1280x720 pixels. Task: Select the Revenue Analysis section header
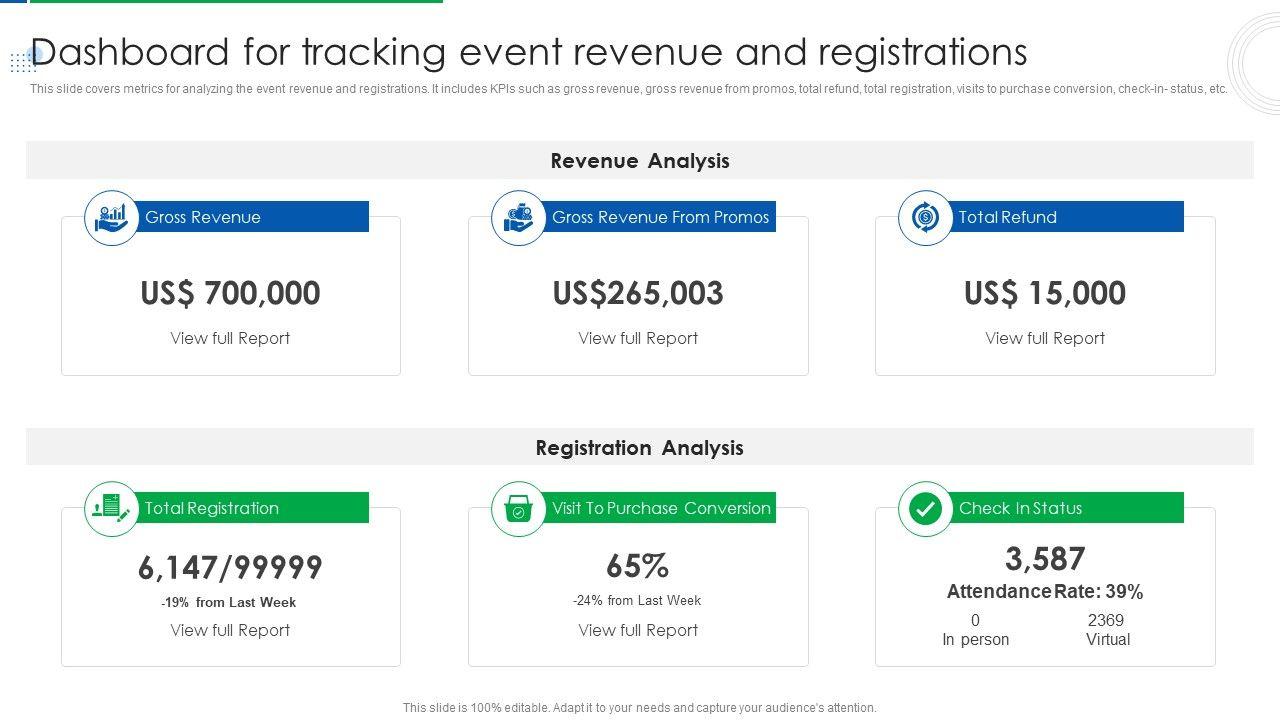tap(639, 161)
